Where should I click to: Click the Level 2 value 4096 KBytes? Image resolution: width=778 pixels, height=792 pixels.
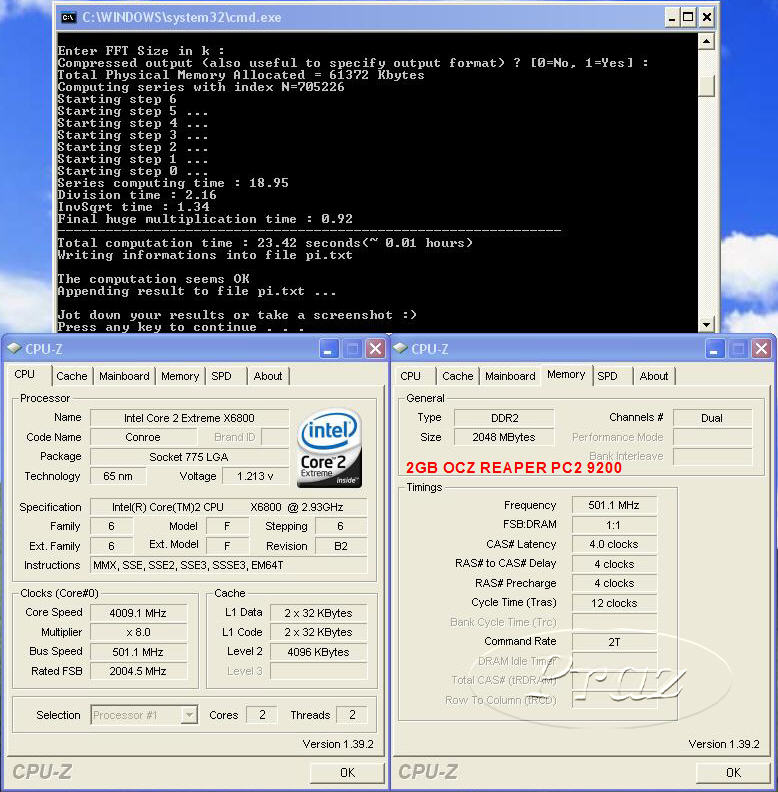(318, 652)
